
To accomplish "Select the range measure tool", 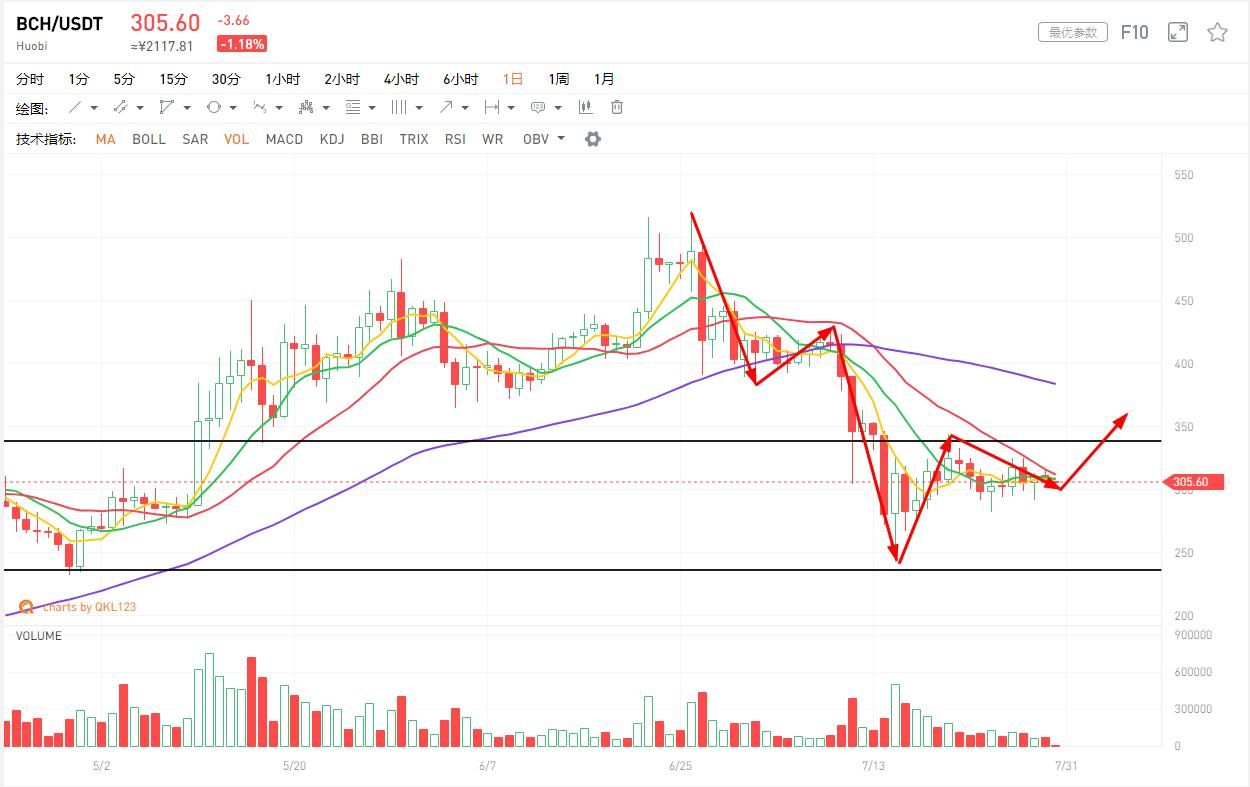I will (x=491, y=107).
